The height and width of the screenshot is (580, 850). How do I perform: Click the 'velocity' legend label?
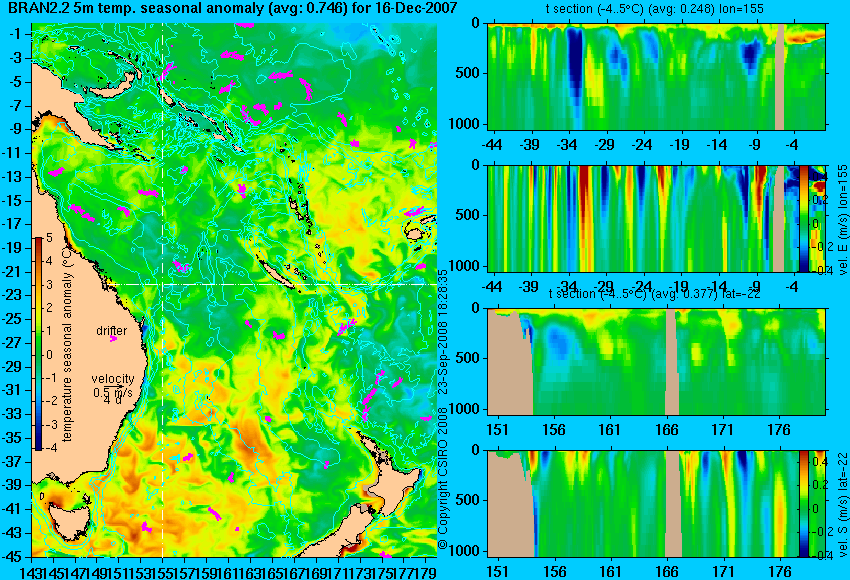click(113, 379)
